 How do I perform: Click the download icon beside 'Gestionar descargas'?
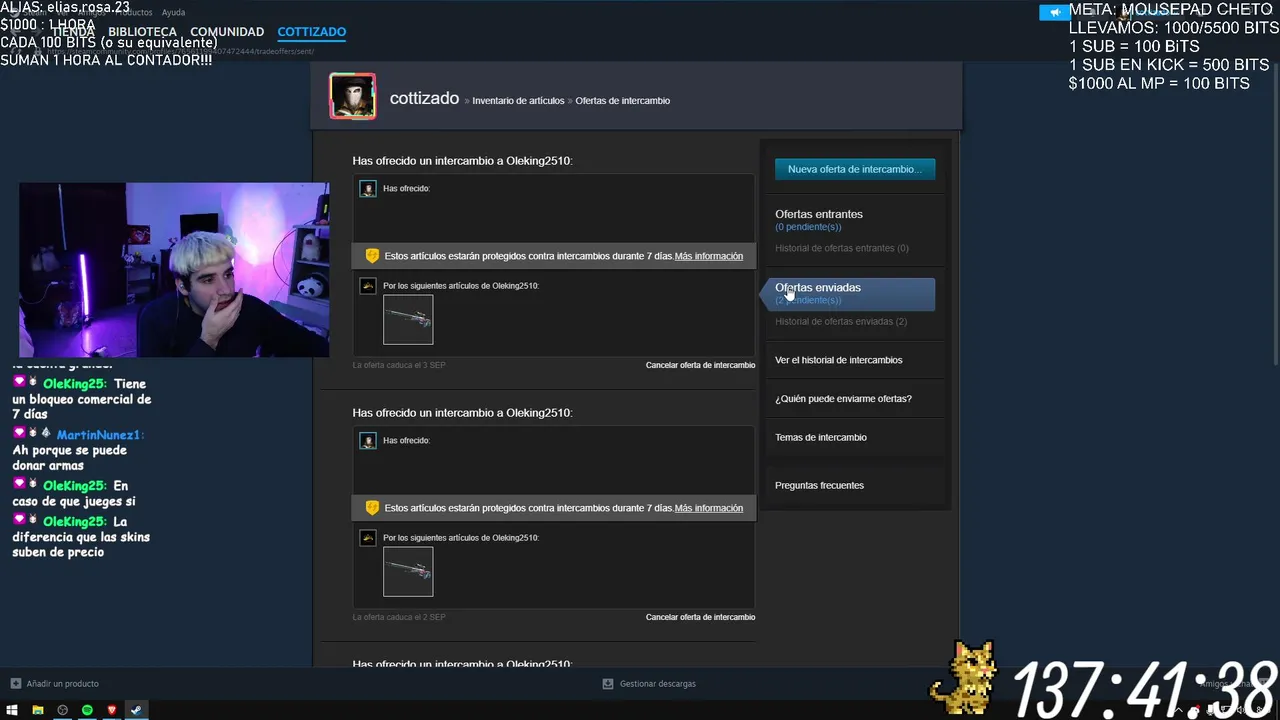(608, 684)
